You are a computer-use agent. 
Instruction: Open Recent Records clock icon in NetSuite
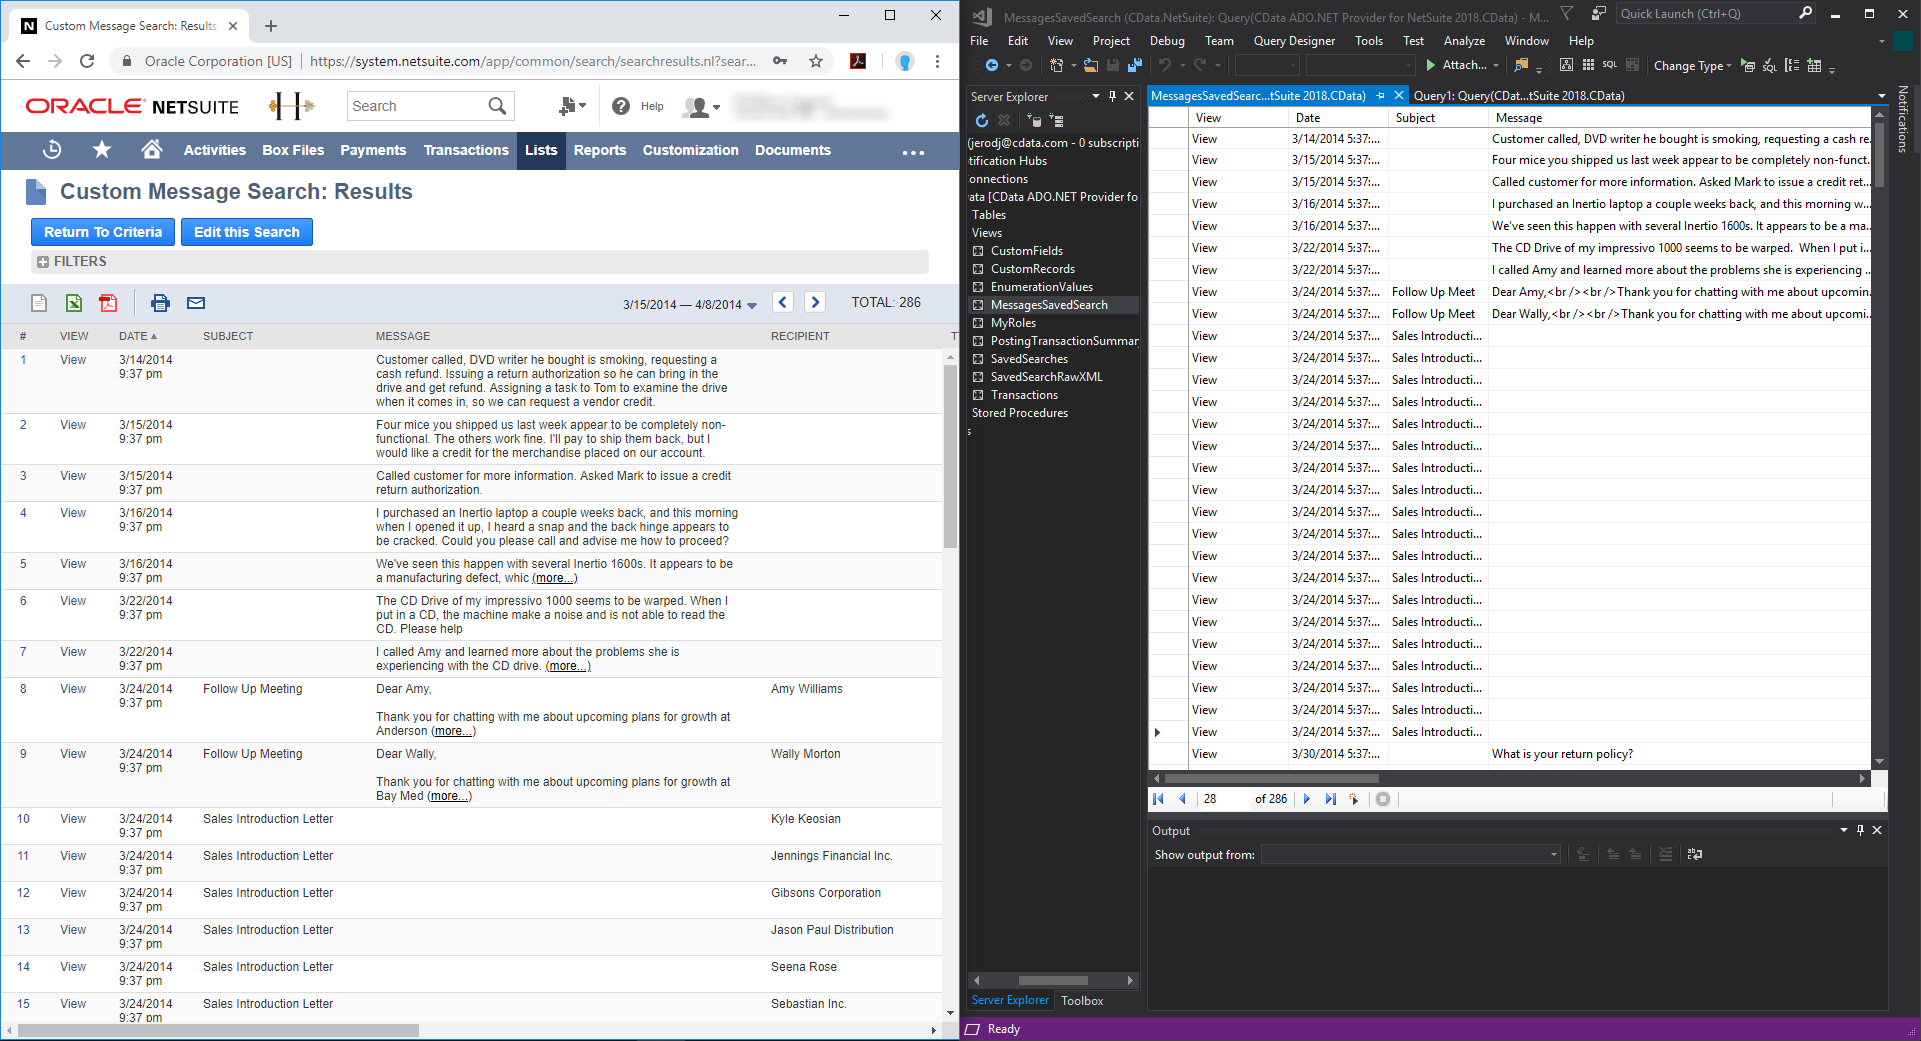(x=53, y=150)
